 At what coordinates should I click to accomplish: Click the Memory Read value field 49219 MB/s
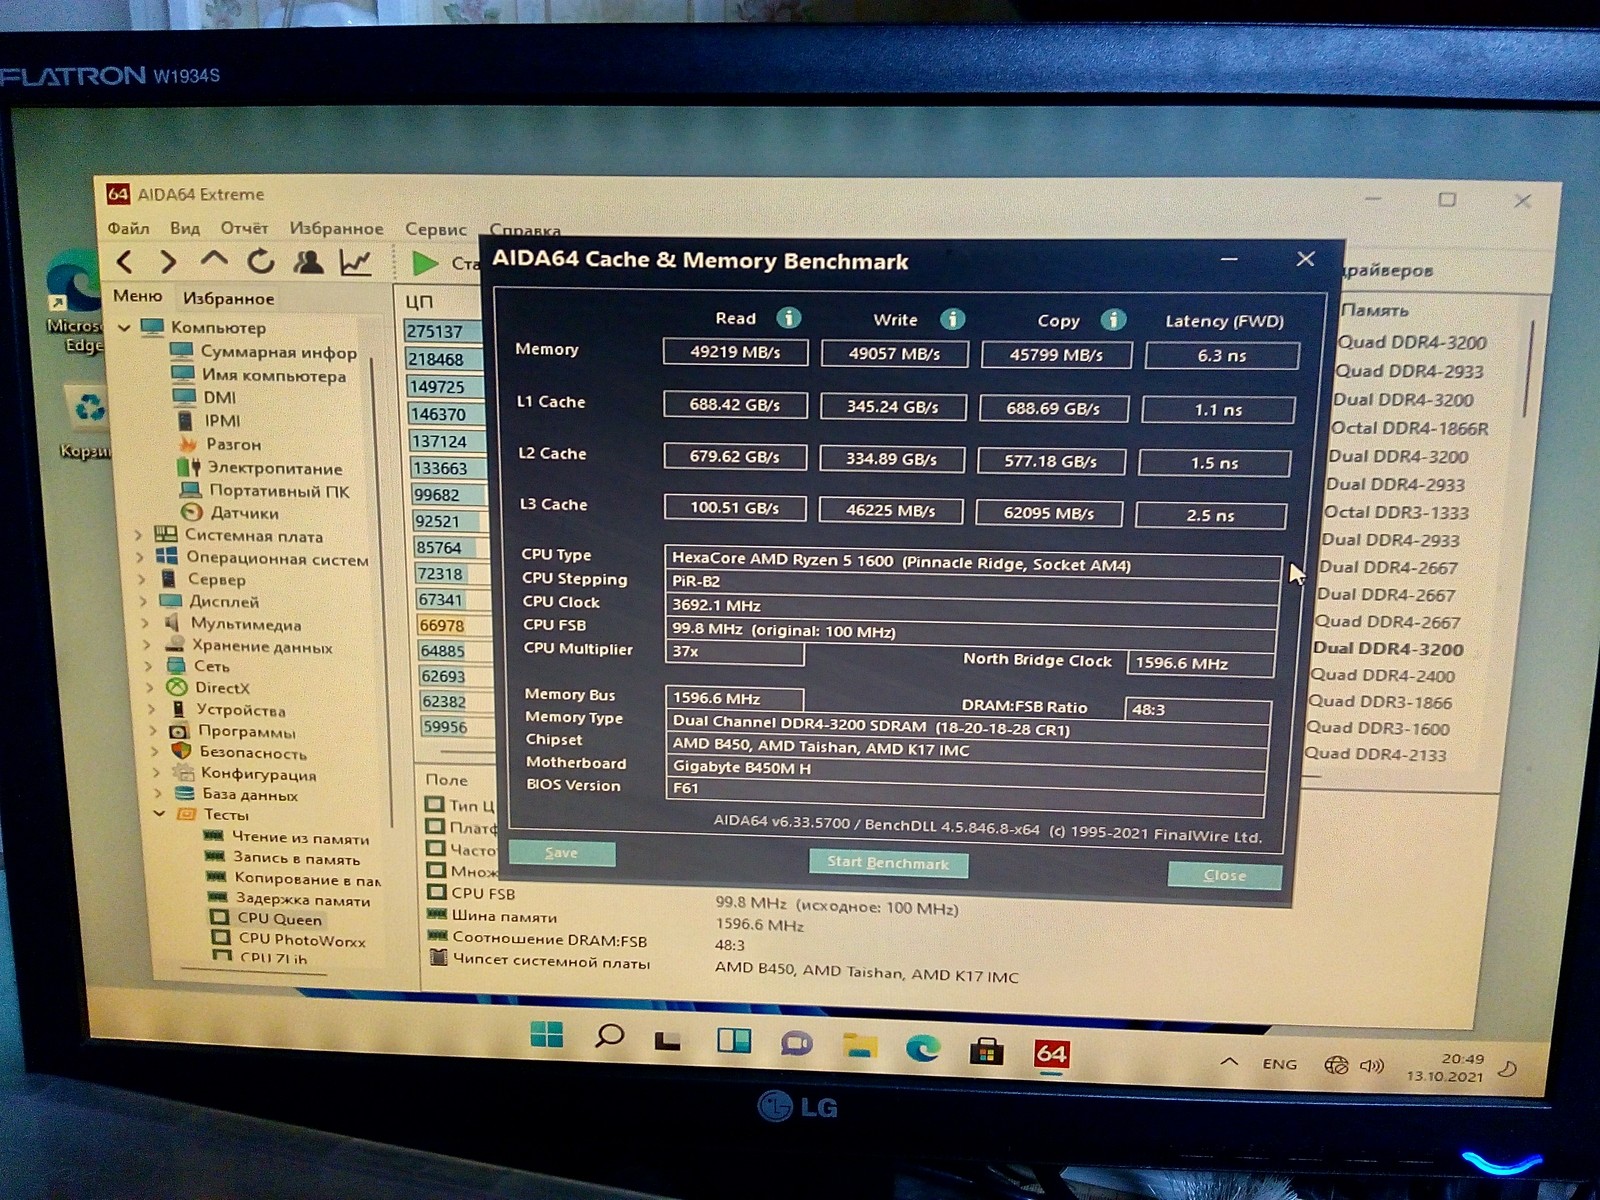point(735,352)
